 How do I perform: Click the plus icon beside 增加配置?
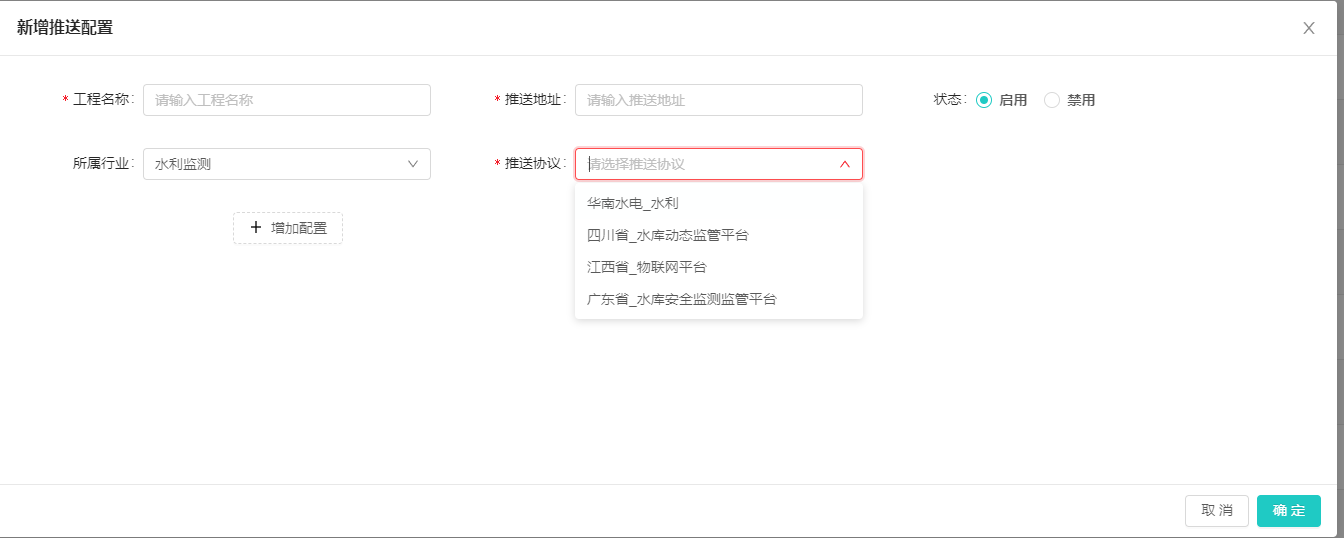256,228
